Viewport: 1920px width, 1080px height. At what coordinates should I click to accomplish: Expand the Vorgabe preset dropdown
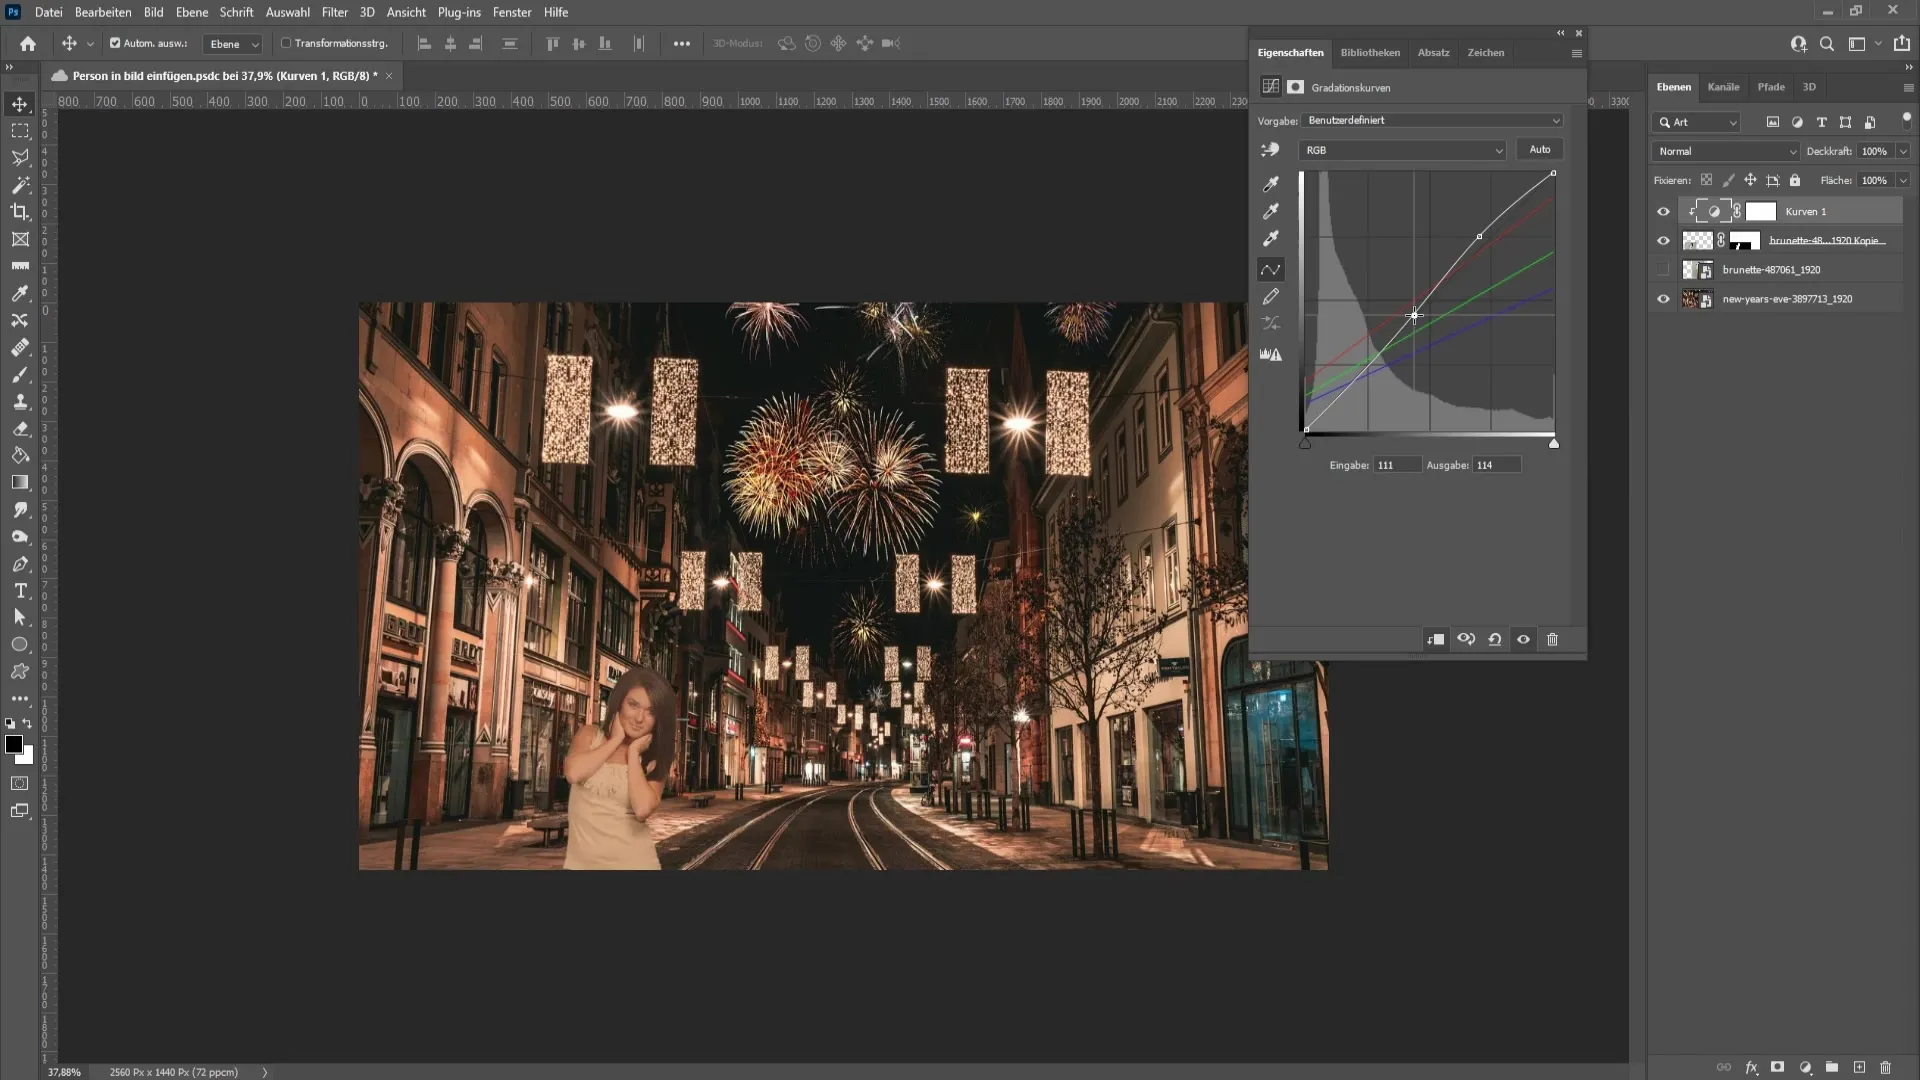(x=1432, y=120)
